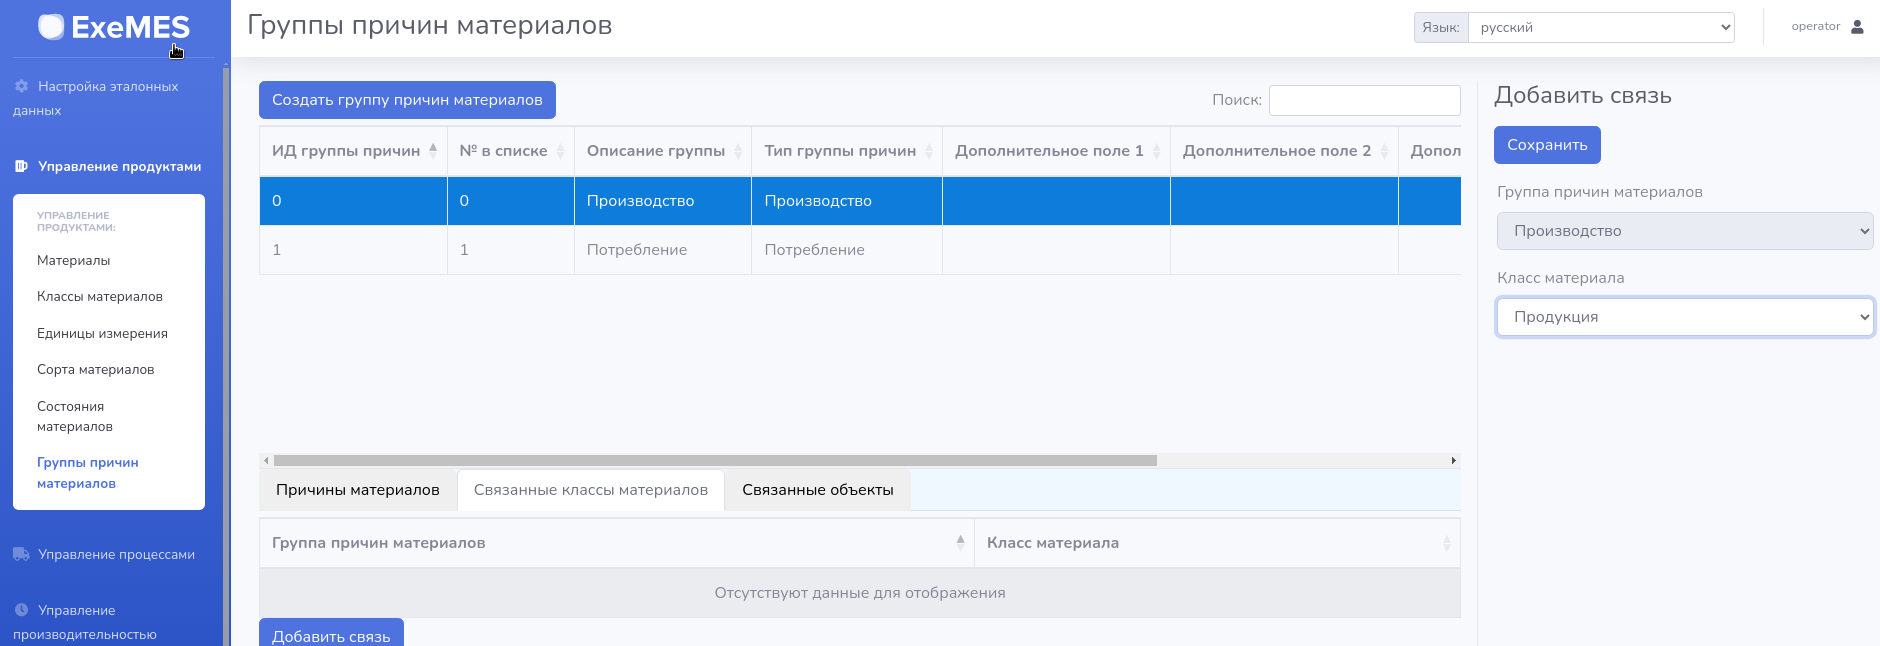Click the Добавить связь button below the table
1880x646 pixels.
tap(331, 634)
